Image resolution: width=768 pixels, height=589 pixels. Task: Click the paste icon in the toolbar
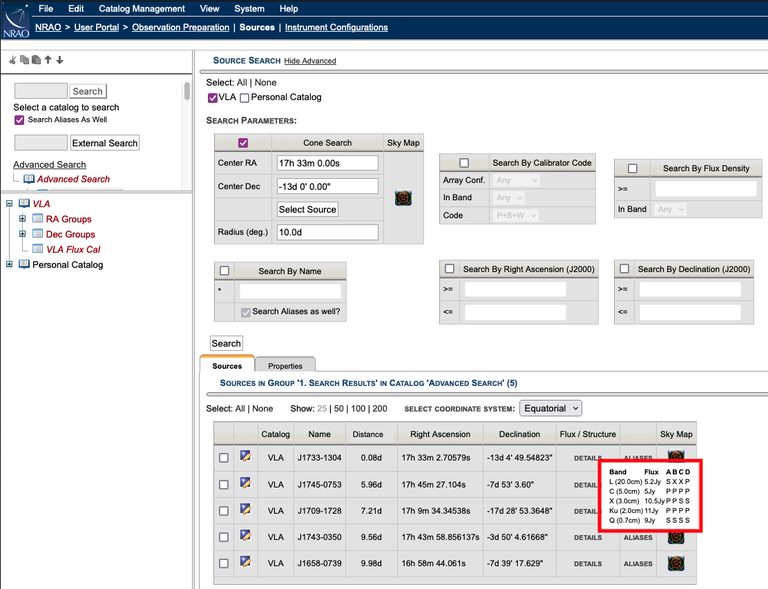(x=35, y=60)
